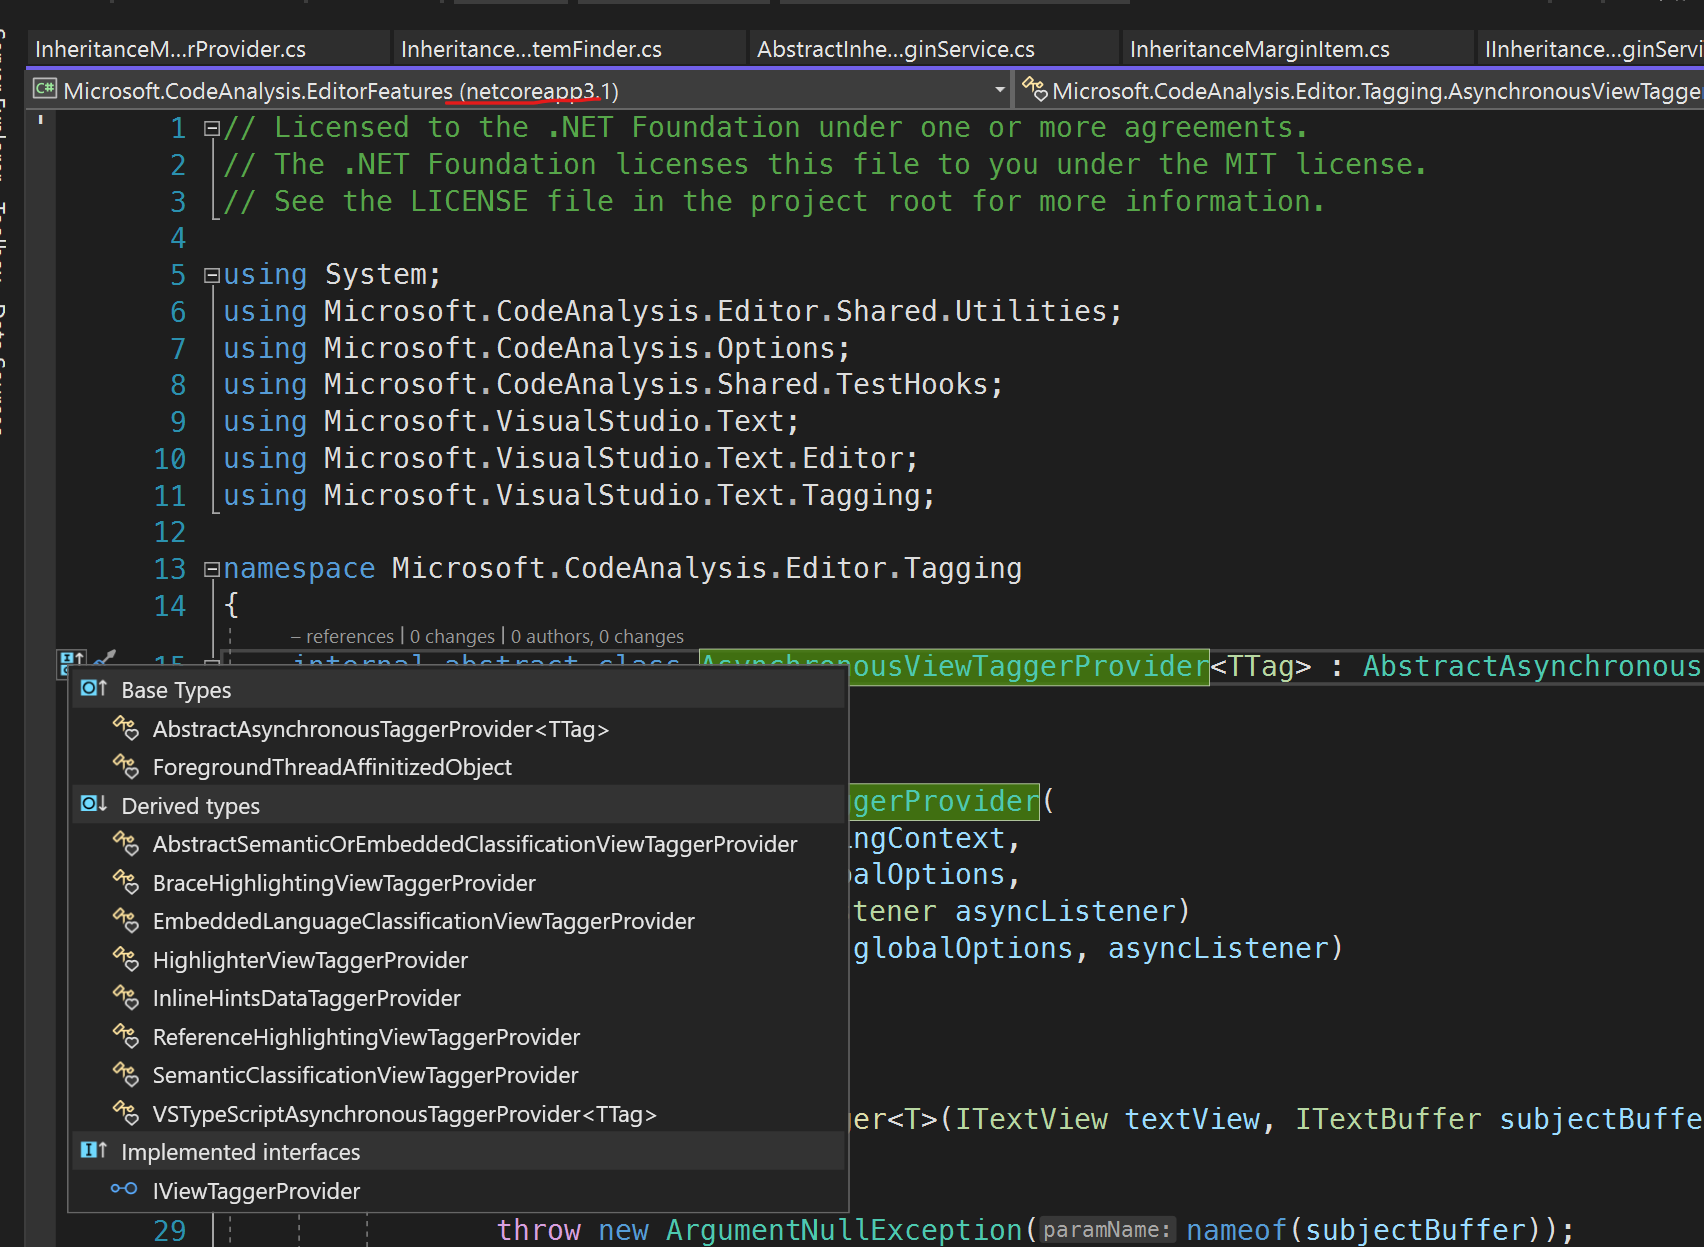Click class icon in the type navigation dropdown

point(1035,89)
